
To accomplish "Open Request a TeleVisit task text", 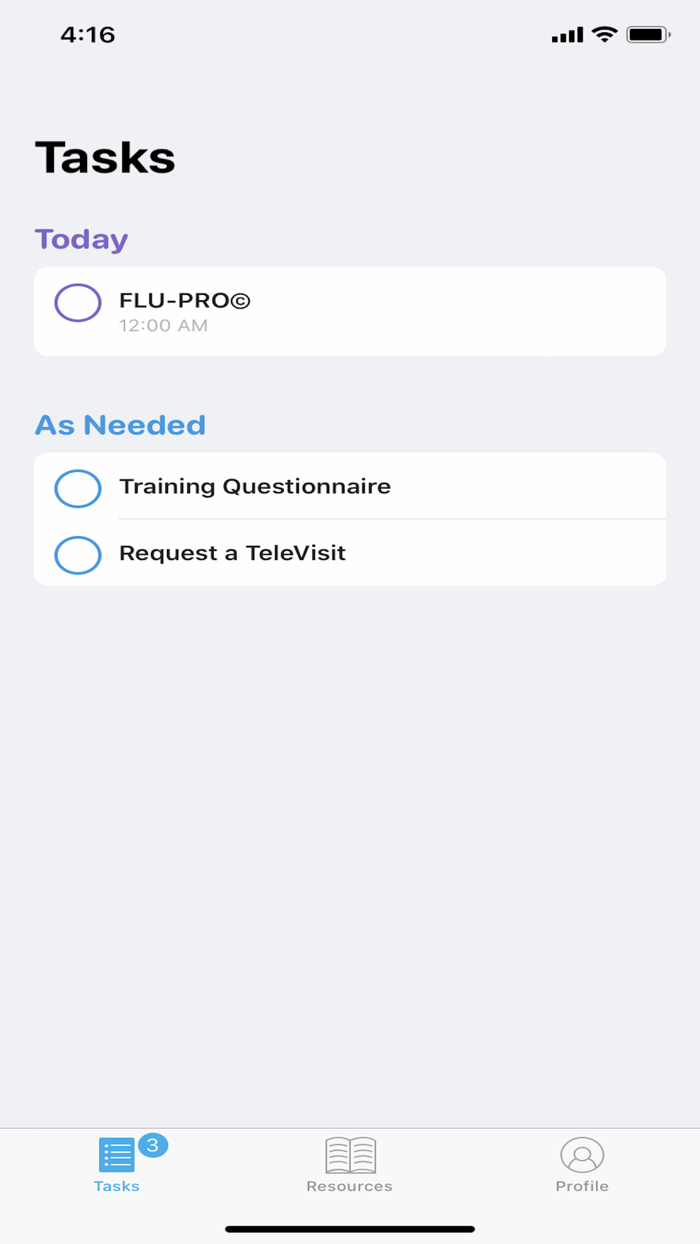I will [232, 553].
